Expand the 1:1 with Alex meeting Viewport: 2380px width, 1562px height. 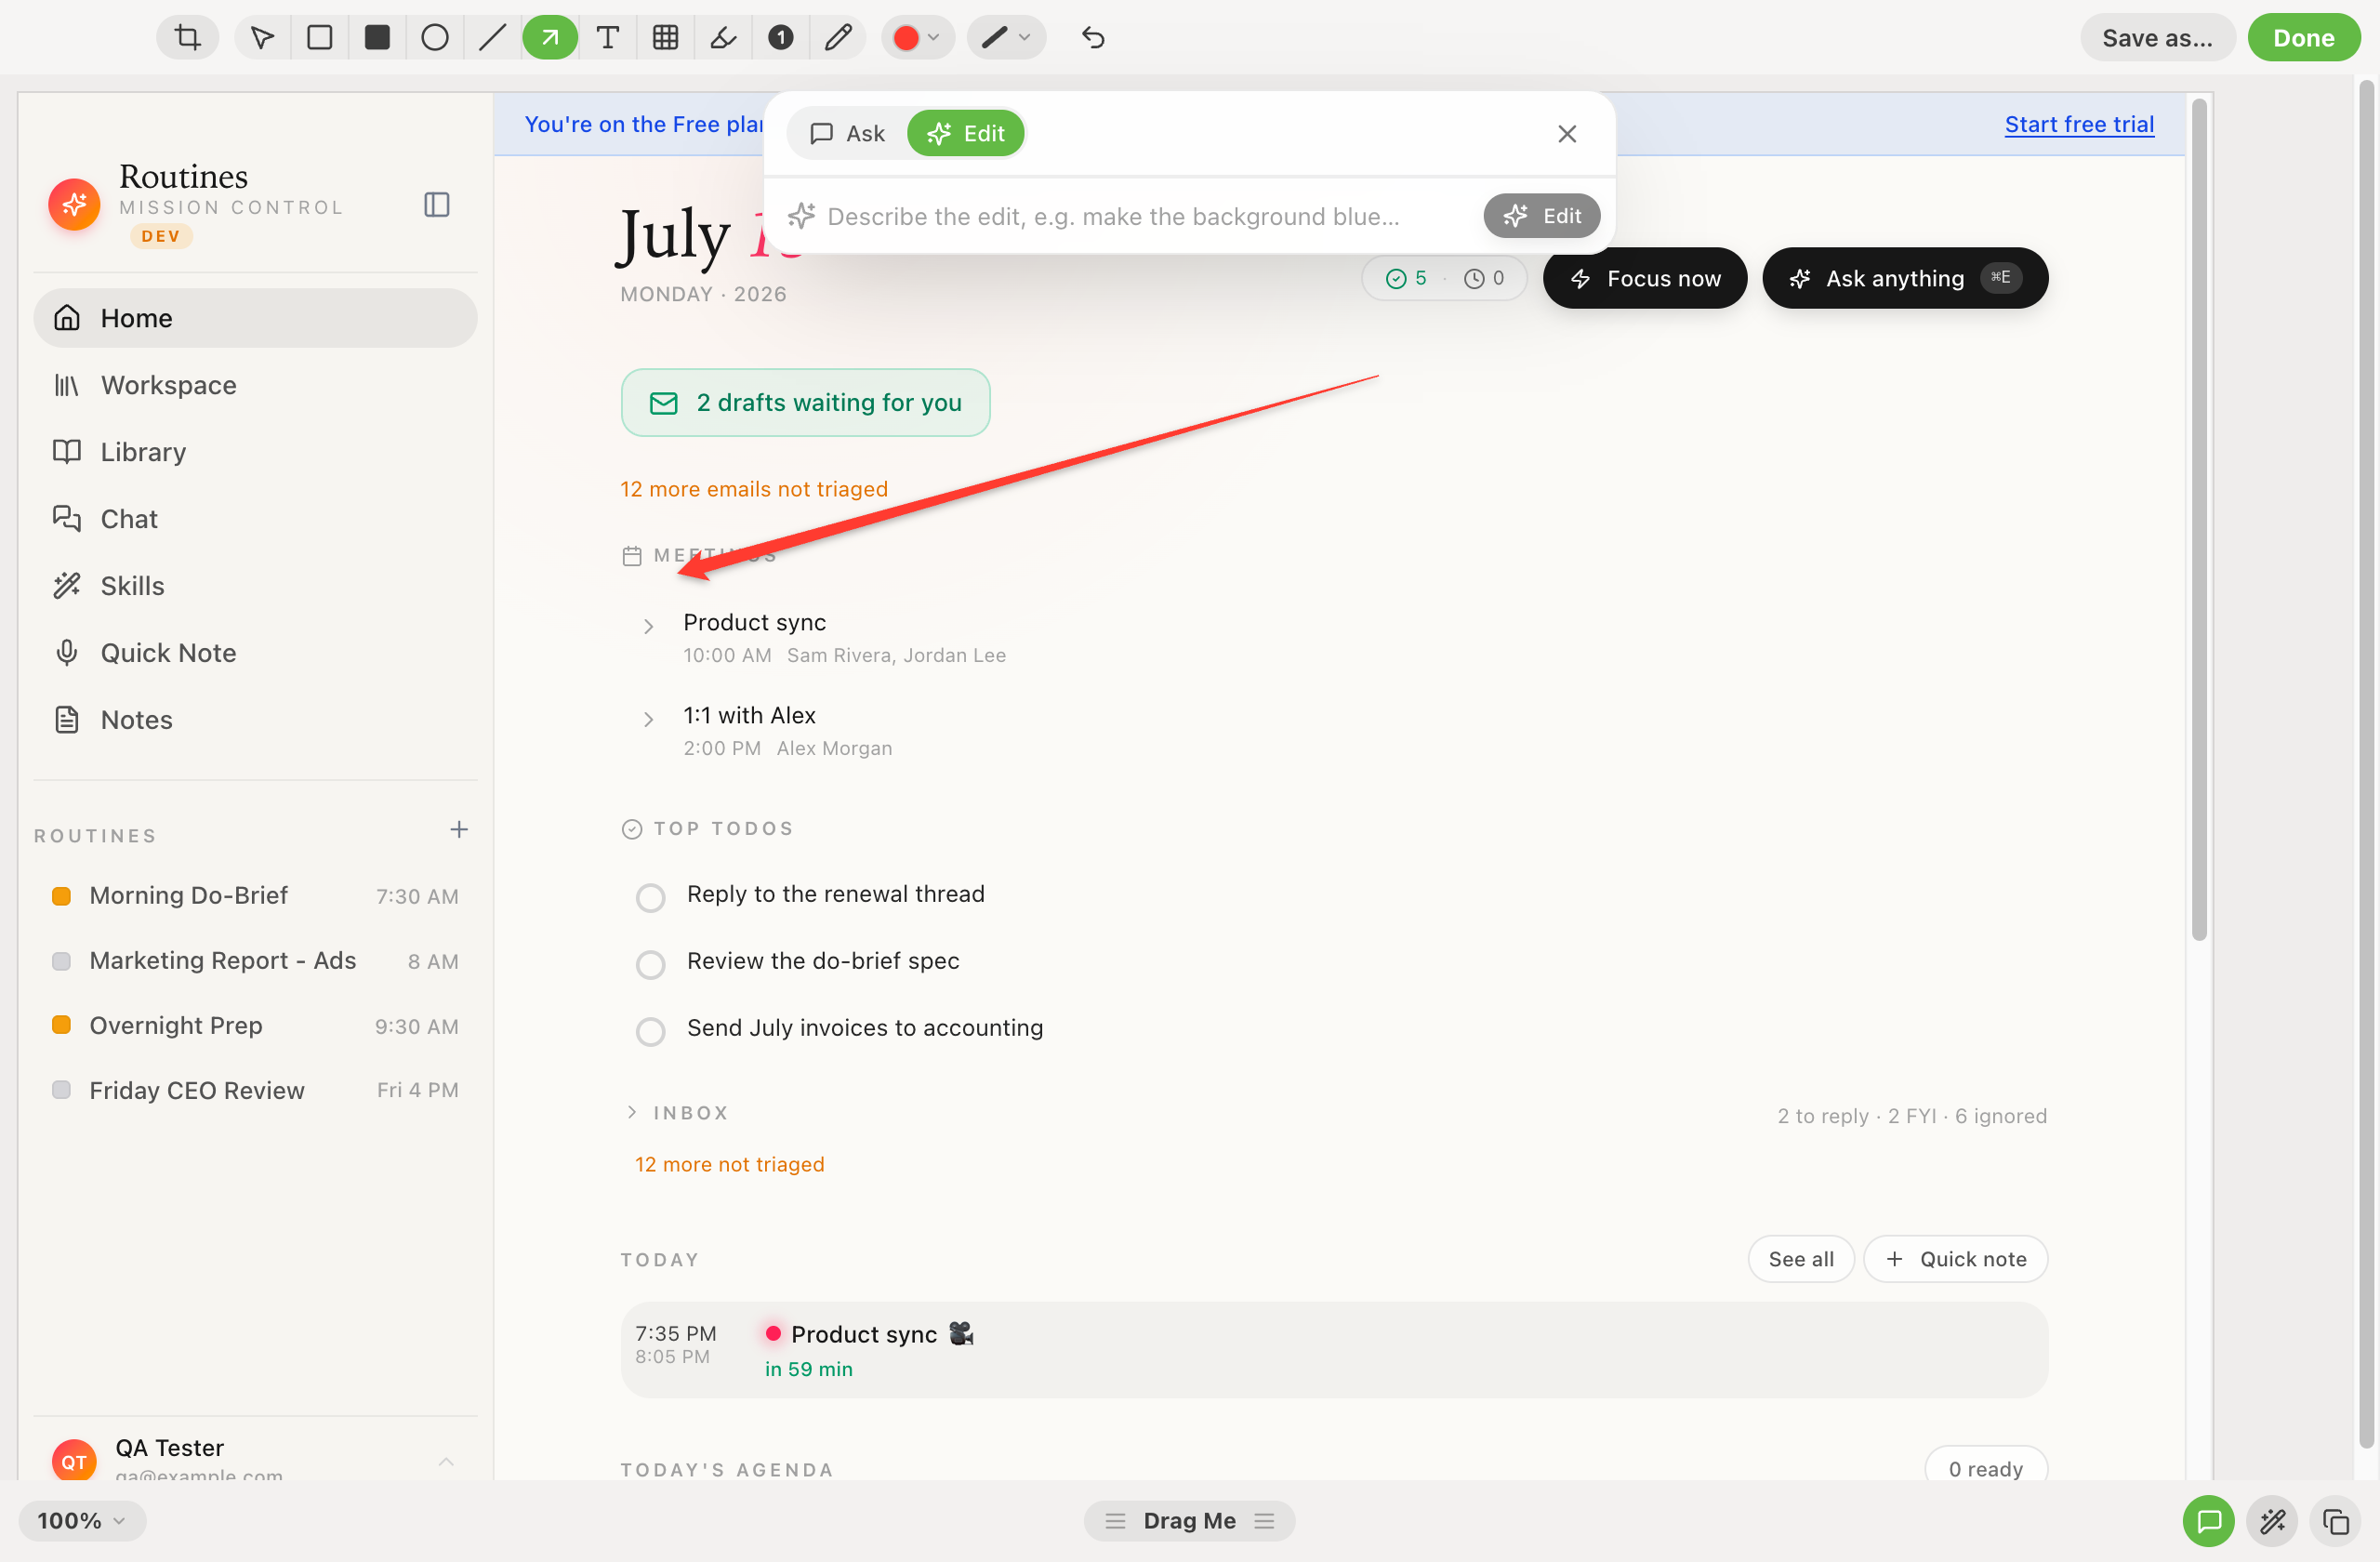(x=649, y=719)
